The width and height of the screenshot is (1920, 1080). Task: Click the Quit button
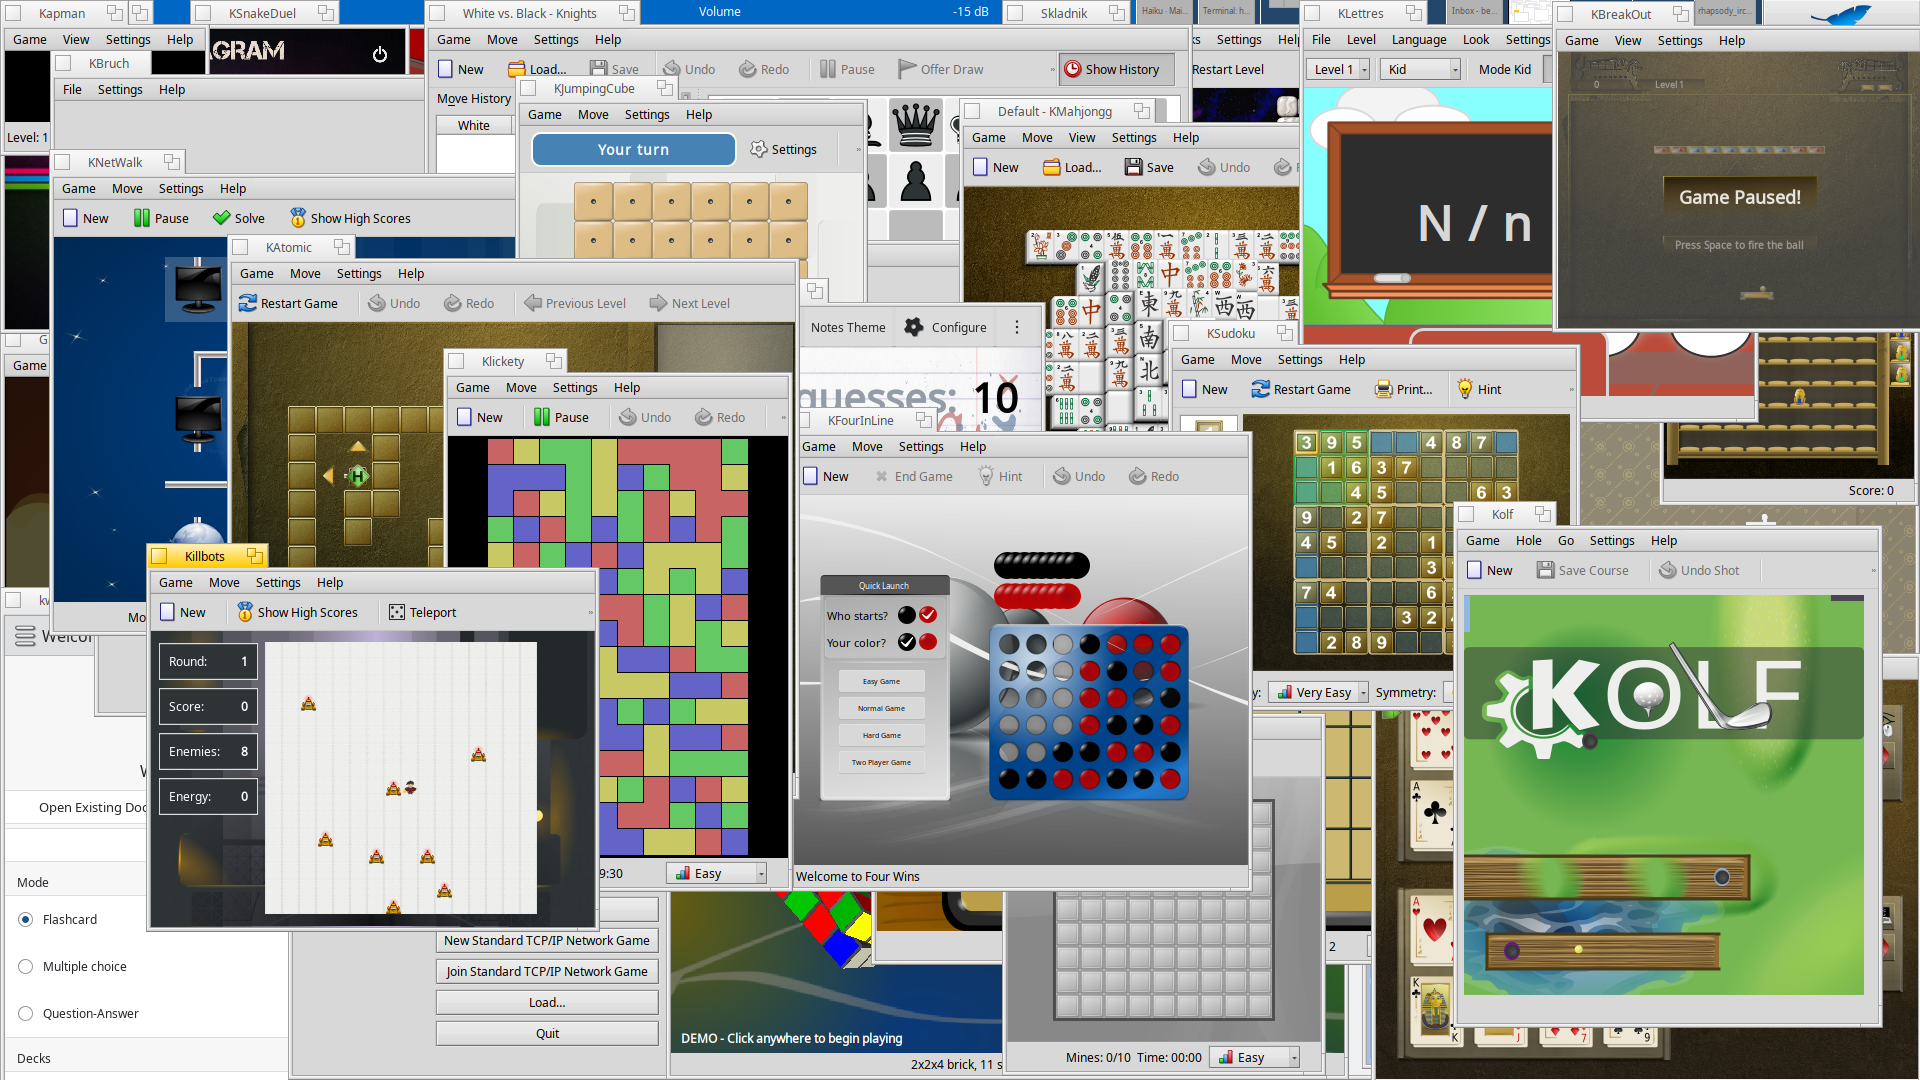point(547,1033)
